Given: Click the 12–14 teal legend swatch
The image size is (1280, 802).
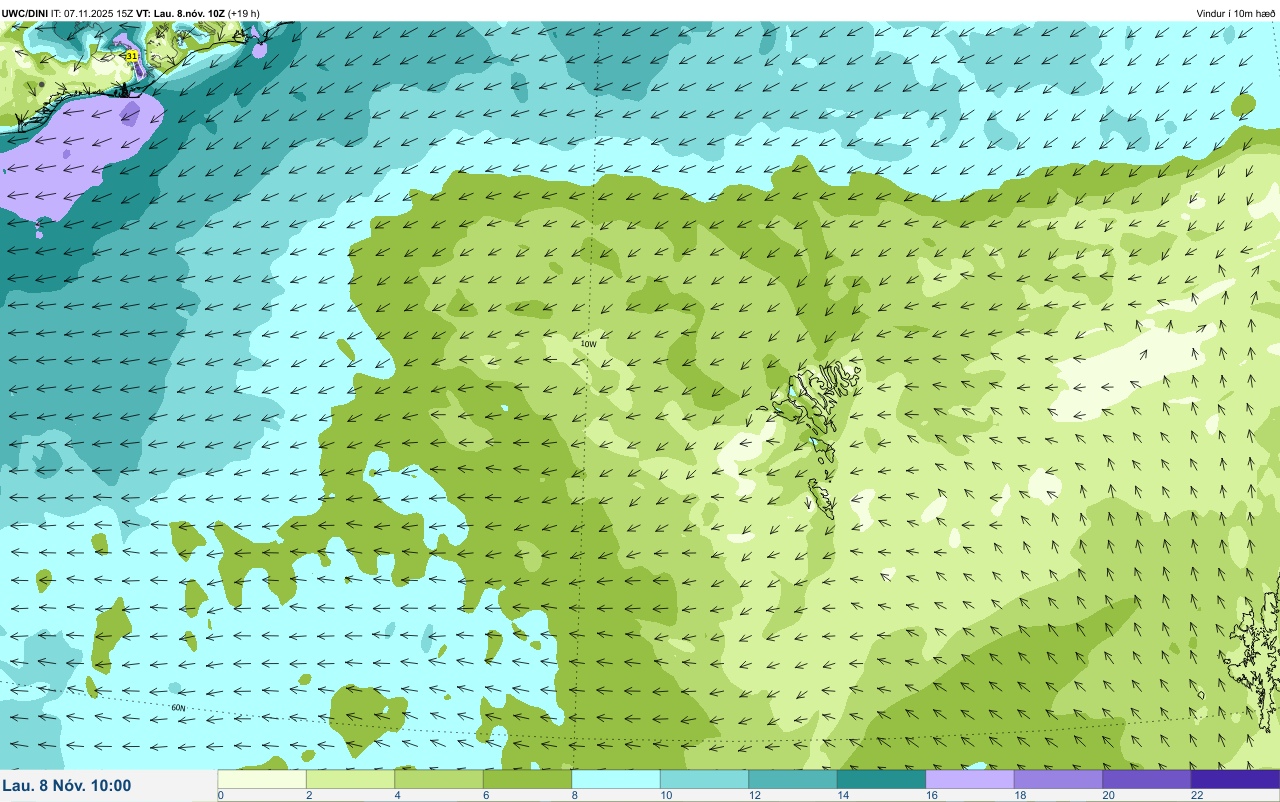Looking at the screenshot, I should coord(793,779).
